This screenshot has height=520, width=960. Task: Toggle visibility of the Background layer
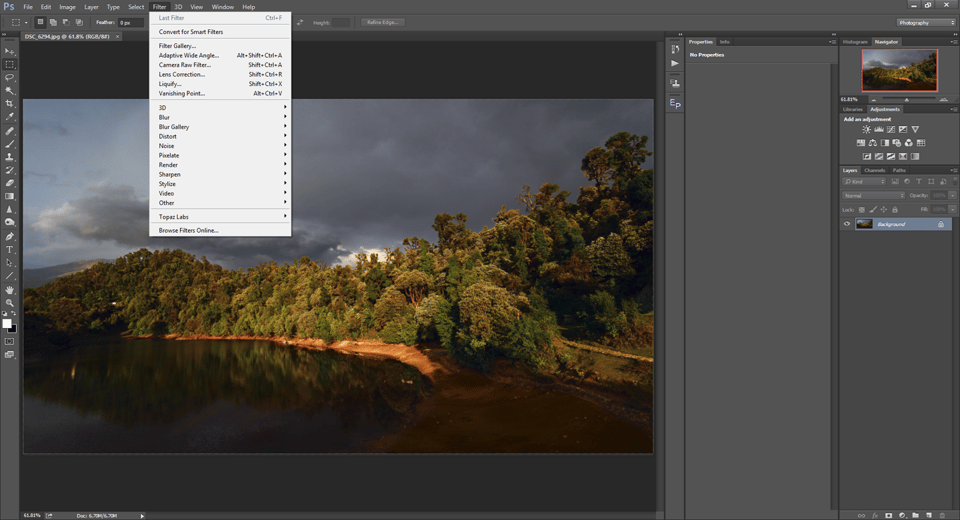click(x=847, y=224)
